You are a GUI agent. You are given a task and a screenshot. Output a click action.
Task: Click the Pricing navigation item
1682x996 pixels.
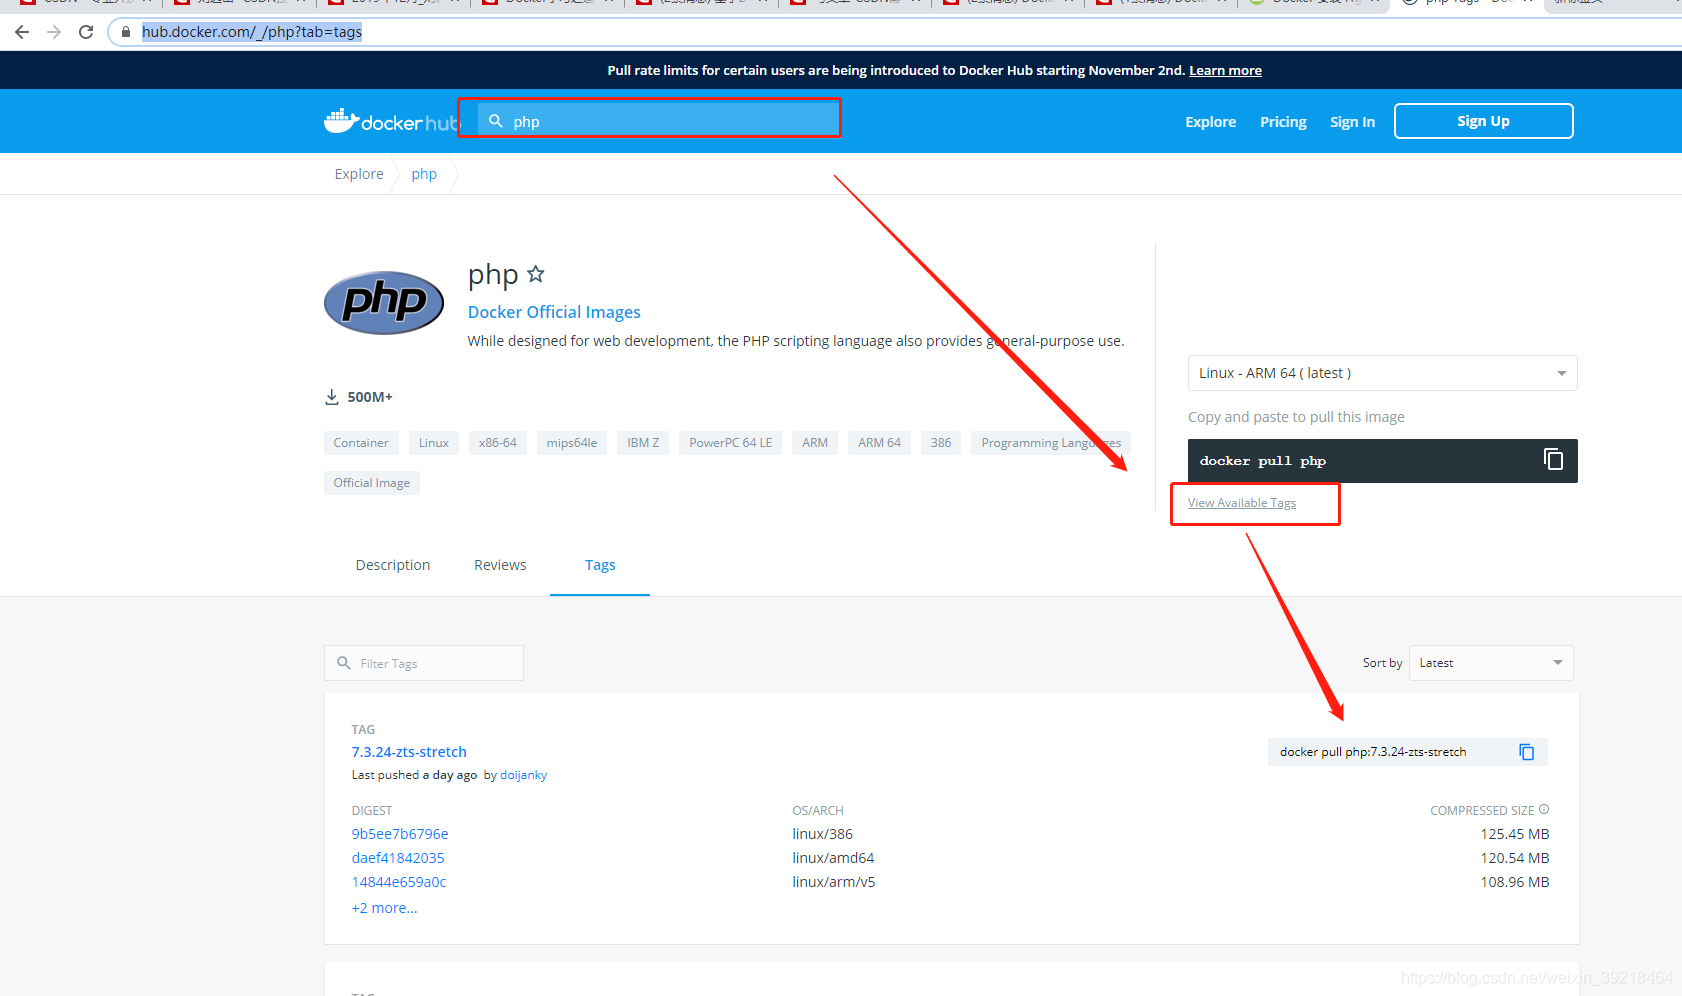(1283, 122)
